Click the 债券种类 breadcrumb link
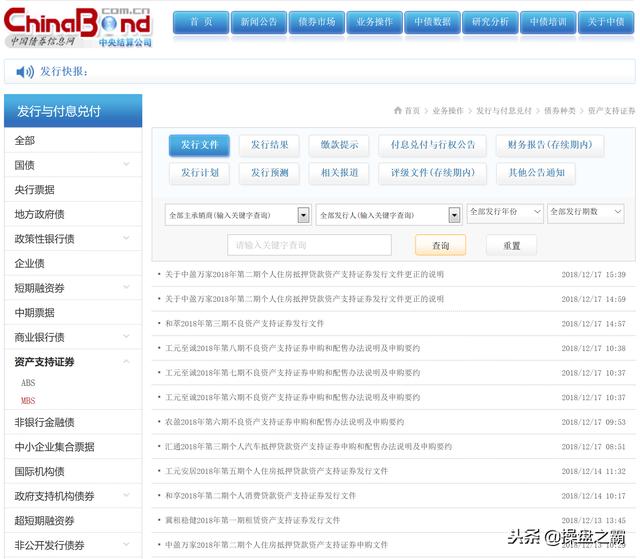The image size is (640, 559). tap(560, 111)
